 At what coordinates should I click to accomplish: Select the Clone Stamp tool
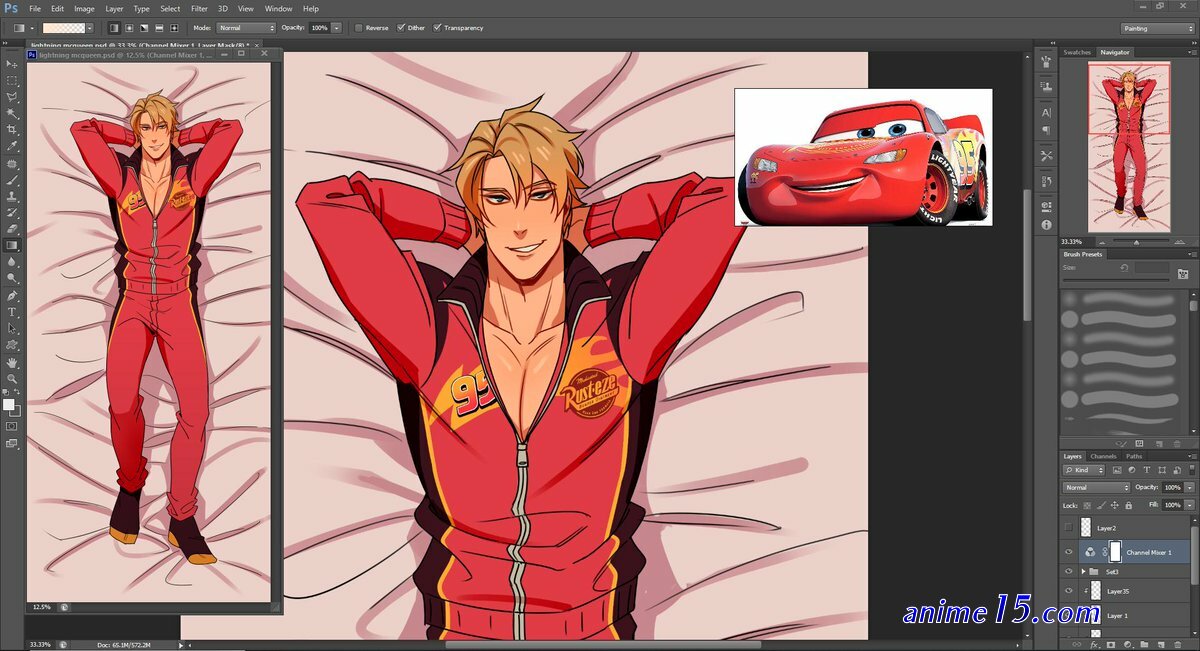click(12, 196)
